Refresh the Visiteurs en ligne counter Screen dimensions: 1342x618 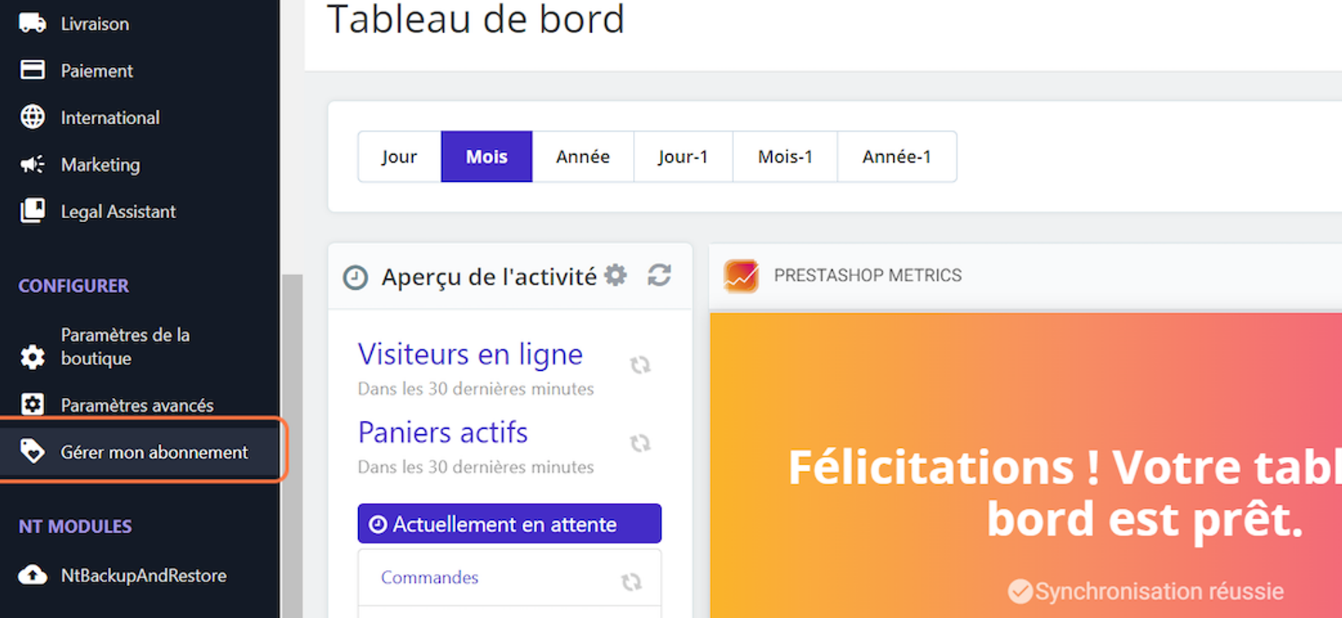coord(640,365)
